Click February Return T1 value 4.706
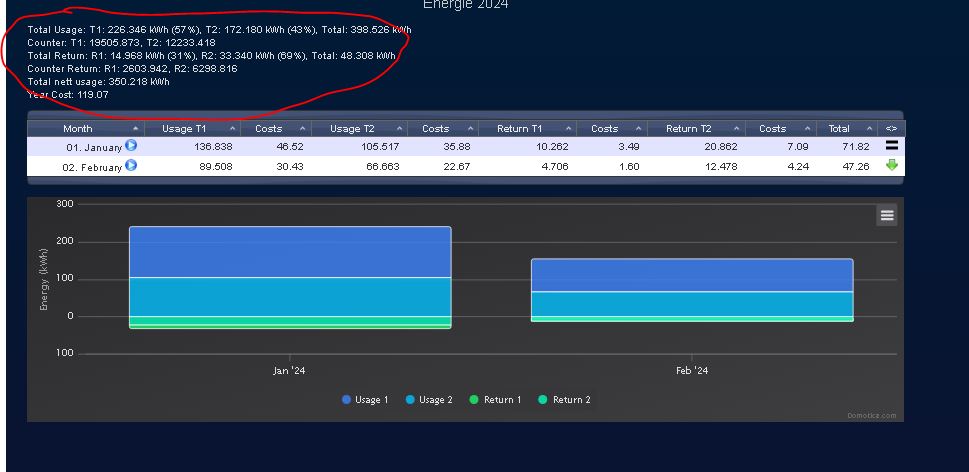This screenshot has height=472, width=969. point(555,166)
